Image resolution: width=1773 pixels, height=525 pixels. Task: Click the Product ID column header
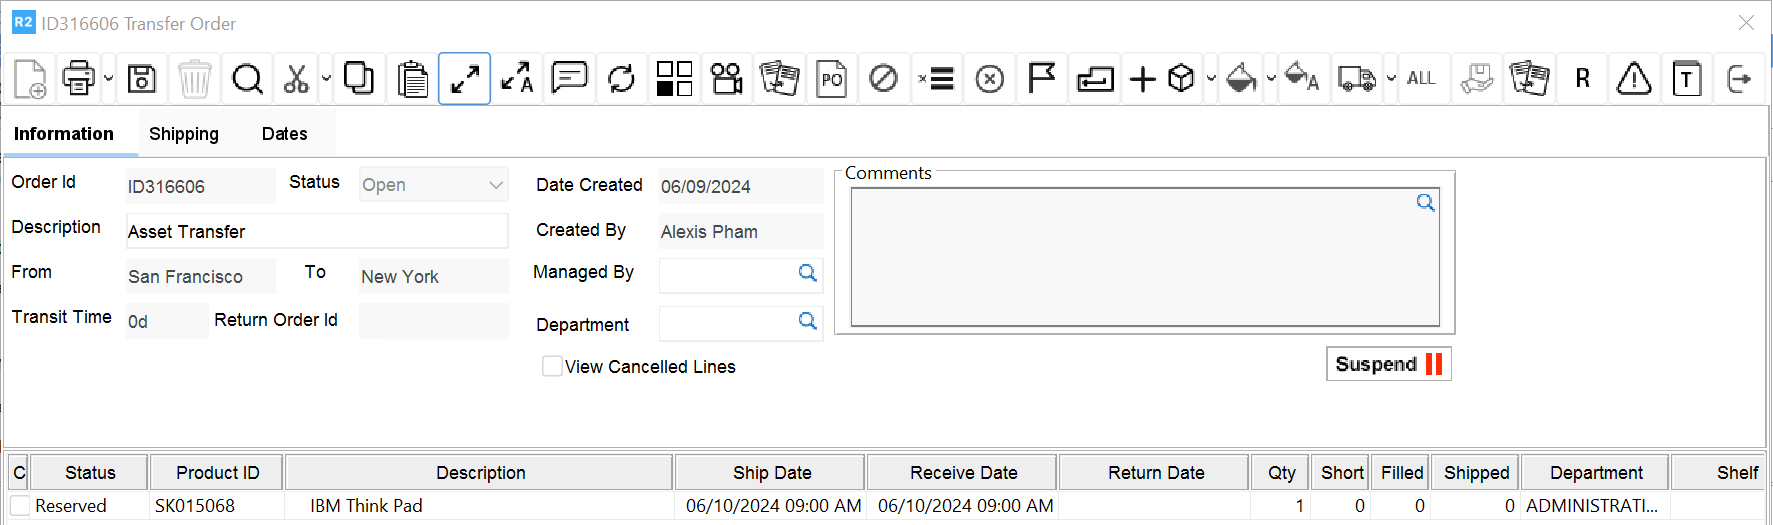coord(217,473)
